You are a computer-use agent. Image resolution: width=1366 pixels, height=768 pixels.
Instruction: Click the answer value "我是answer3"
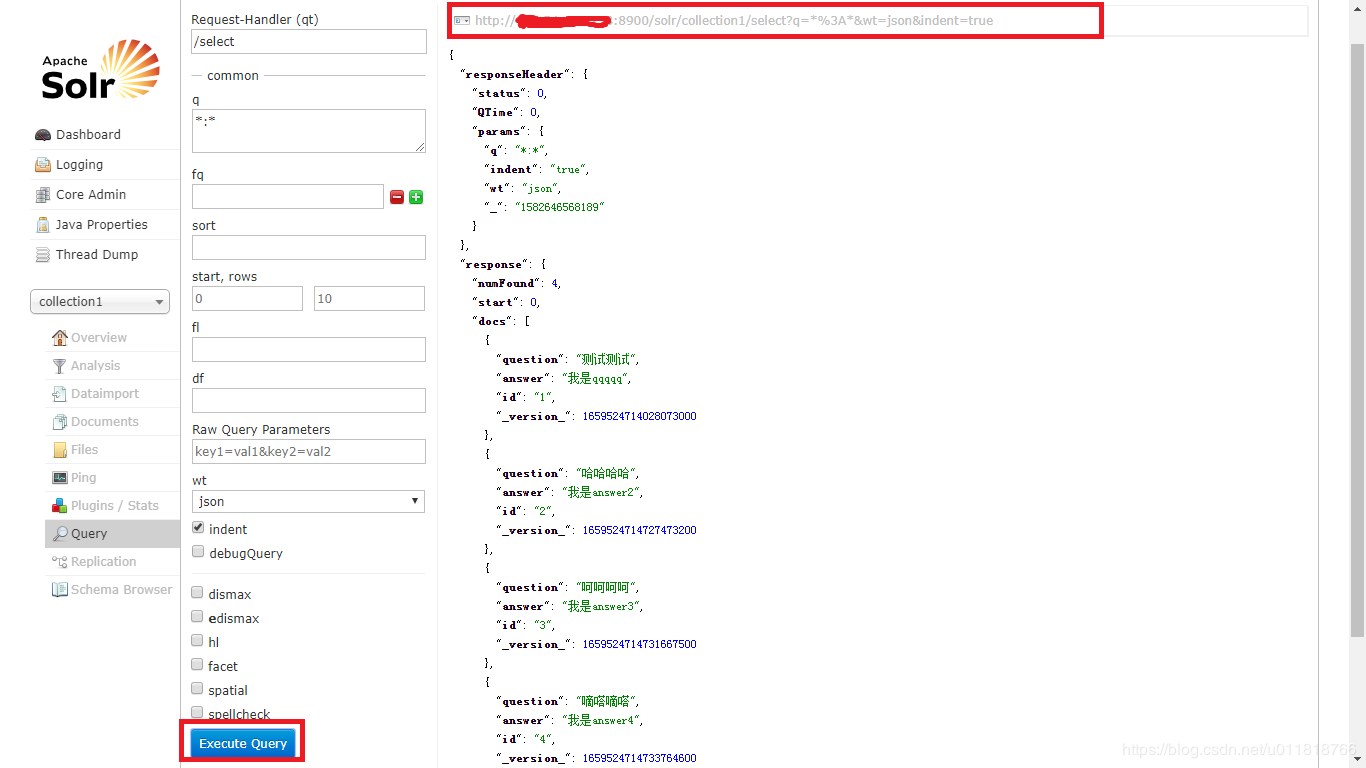601,606
